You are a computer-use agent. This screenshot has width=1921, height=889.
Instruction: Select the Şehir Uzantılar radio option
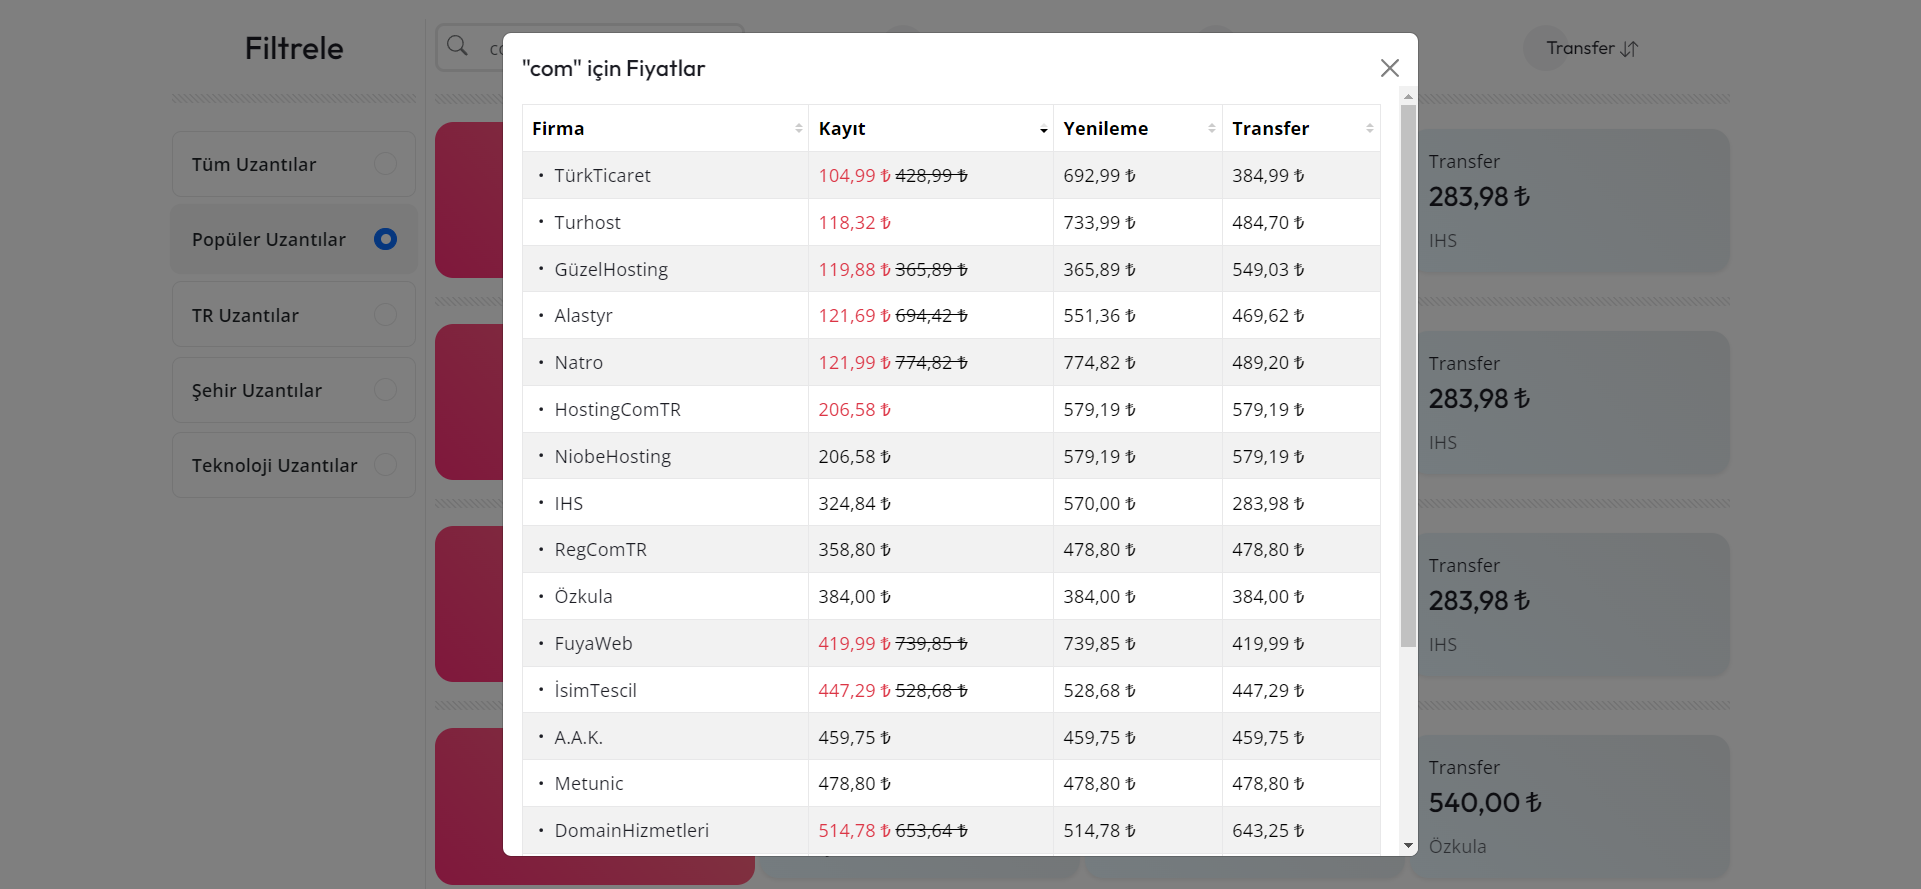tap(385, 390)
